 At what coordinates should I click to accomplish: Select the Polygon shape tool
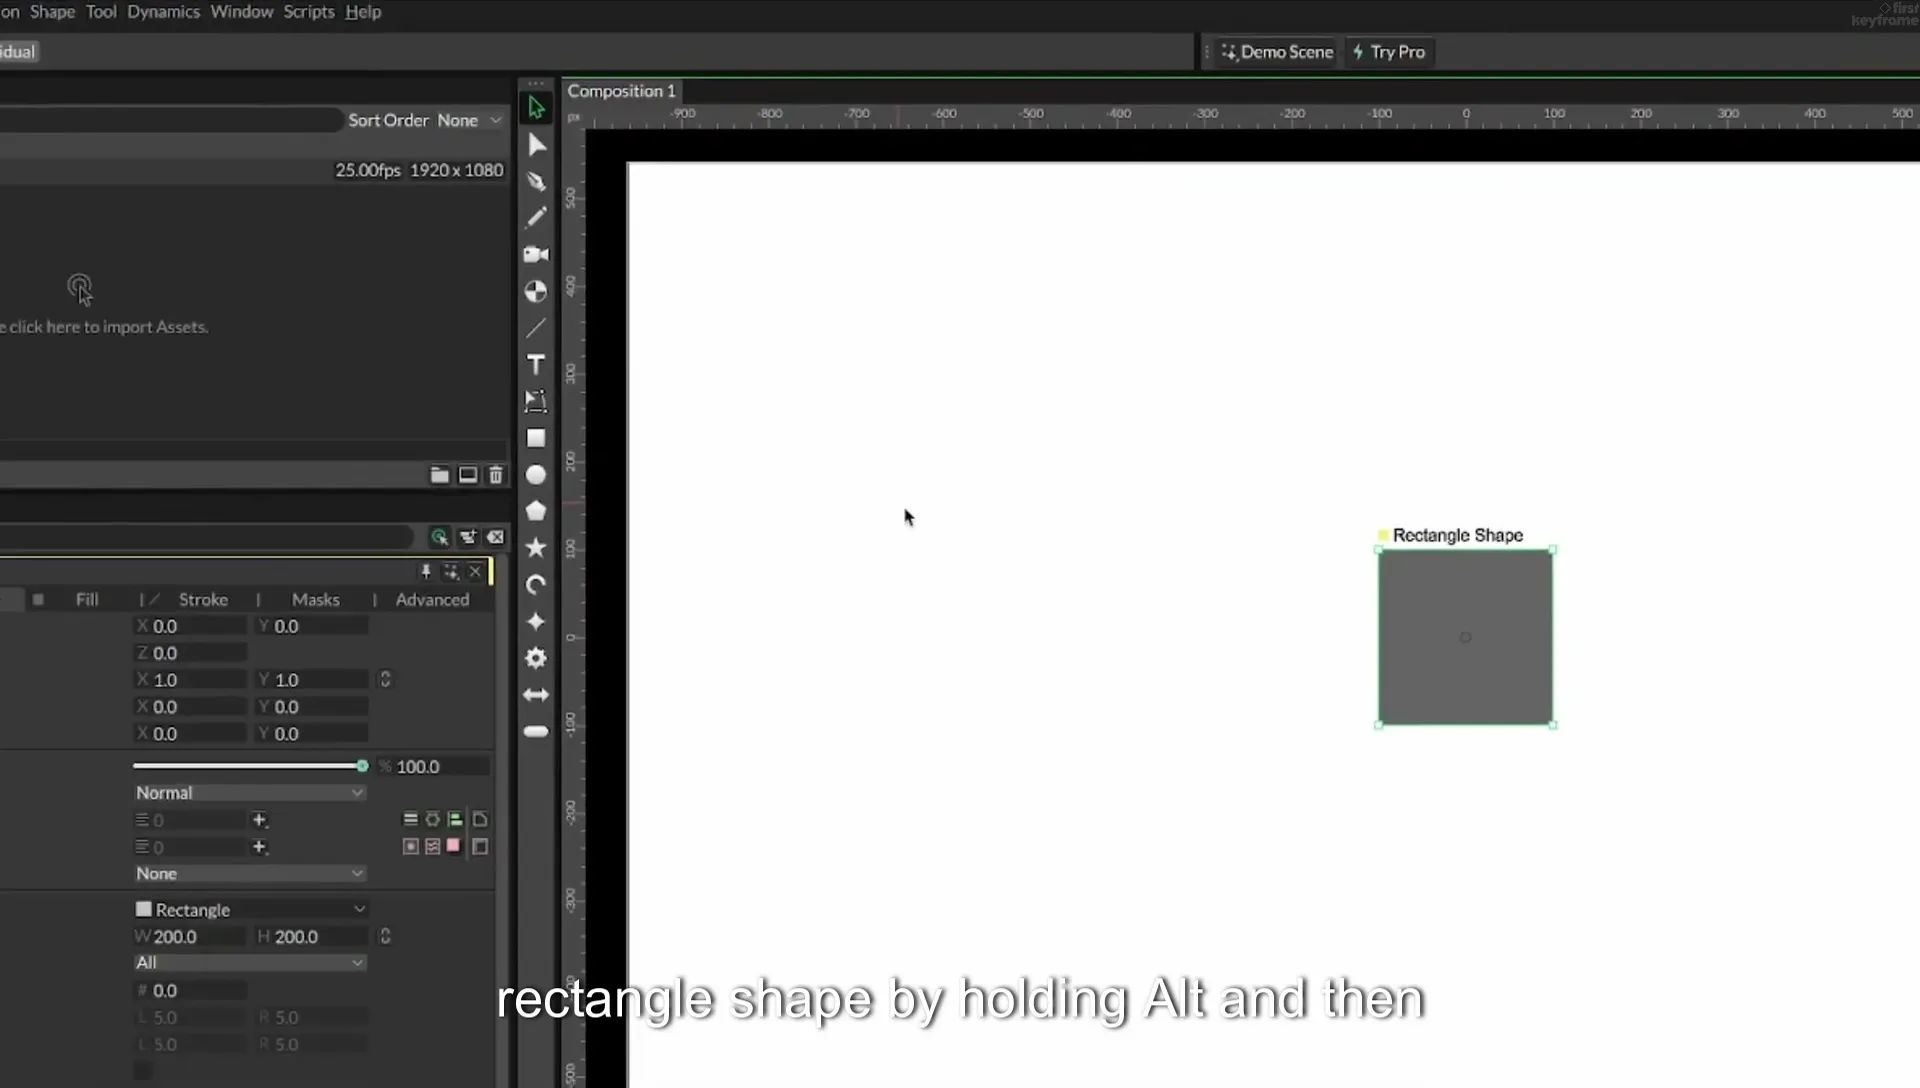point(536,511)
